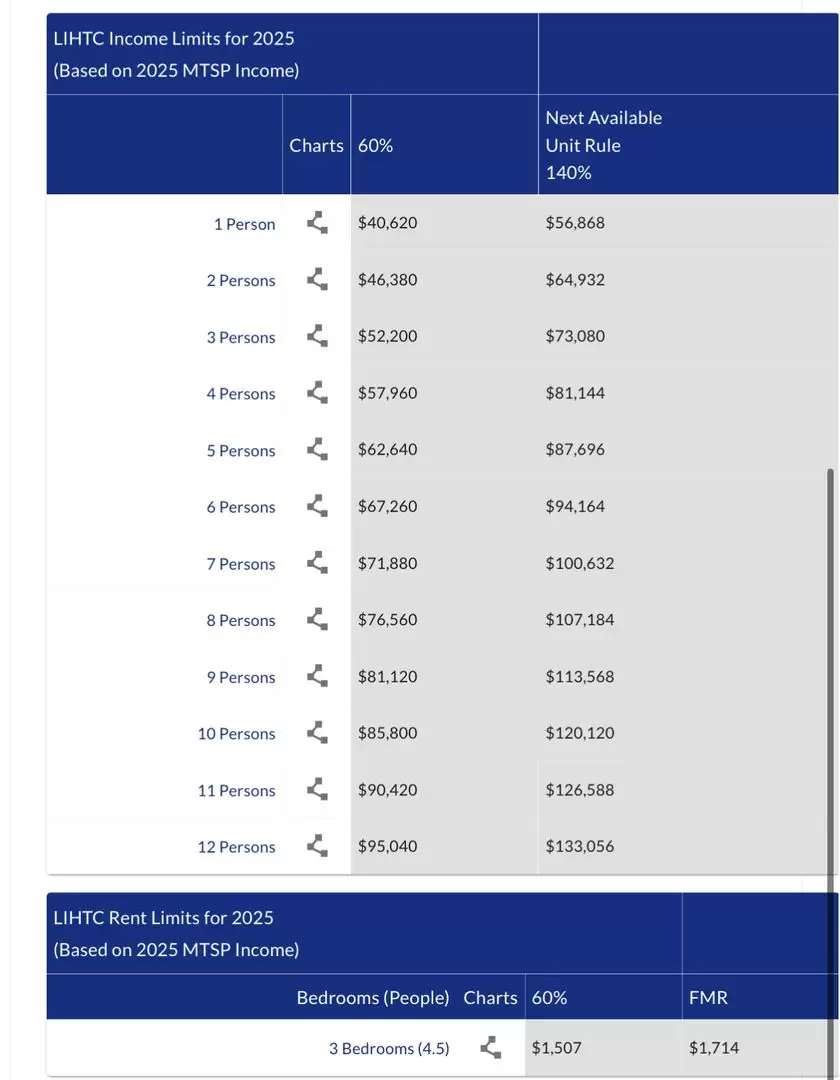Click the 12 Persons row label
840x1080 pixels.
click(236, 847)
